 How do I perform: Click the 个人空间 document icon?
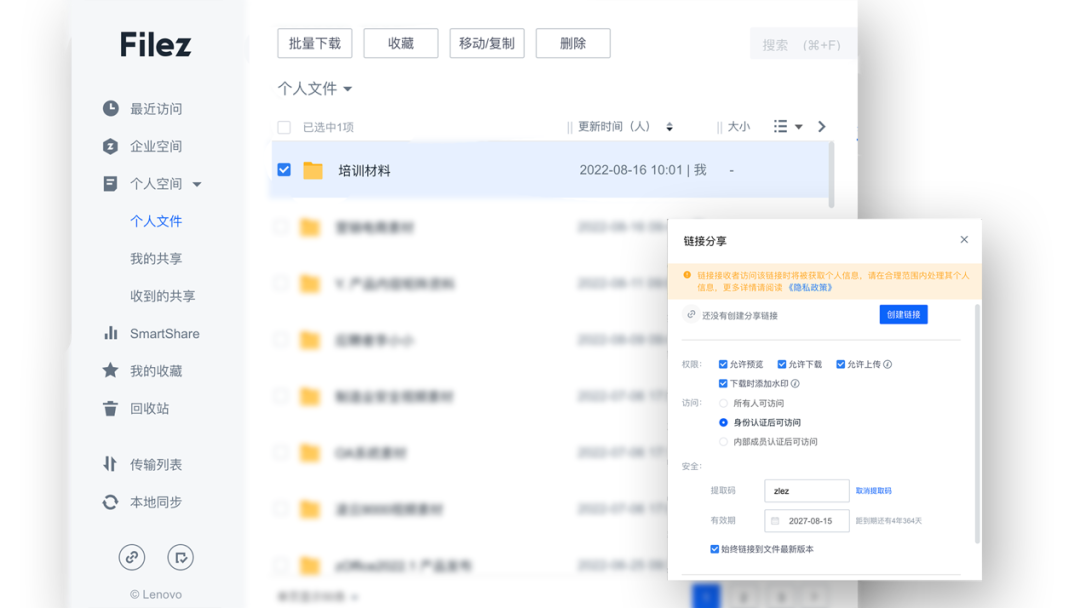pos(110,183)
